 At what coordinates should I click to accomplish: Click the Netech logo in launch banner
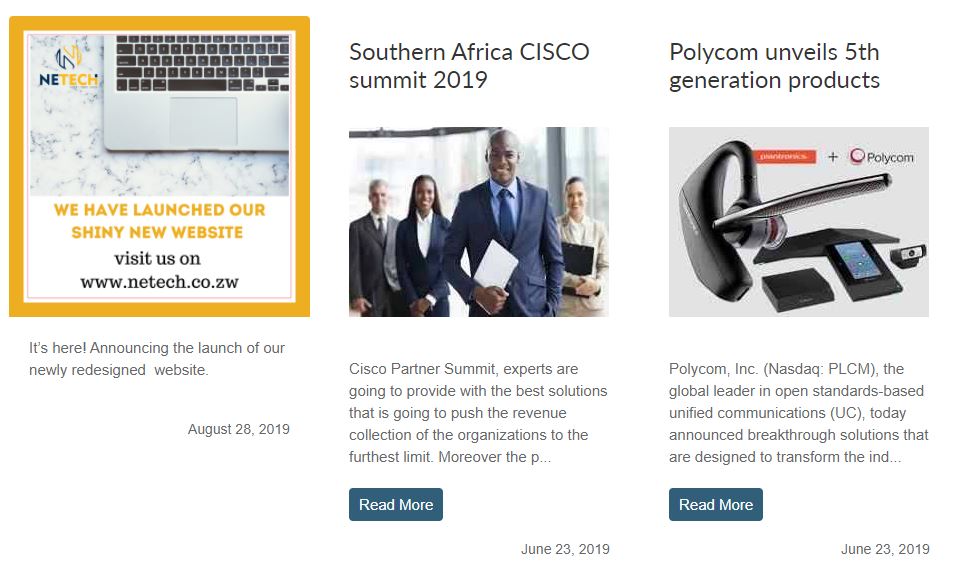[x=67, y=65]
